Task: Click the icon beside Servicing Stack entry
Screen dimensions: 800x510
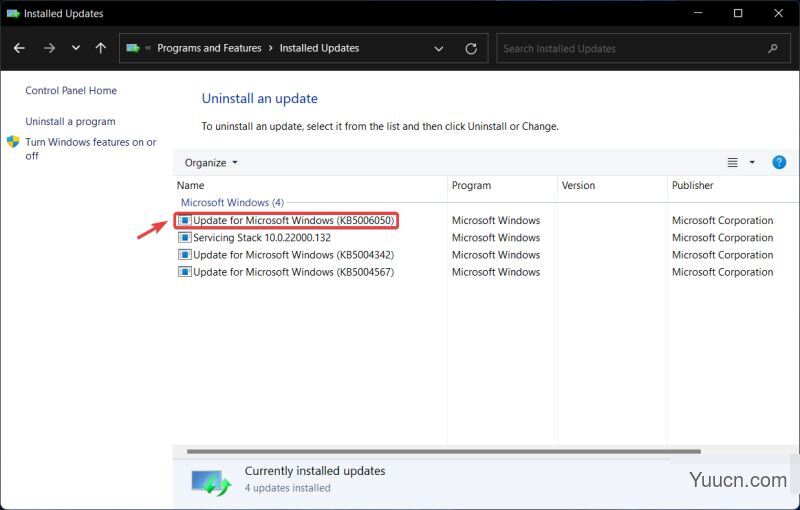Action: pos(184,238)
